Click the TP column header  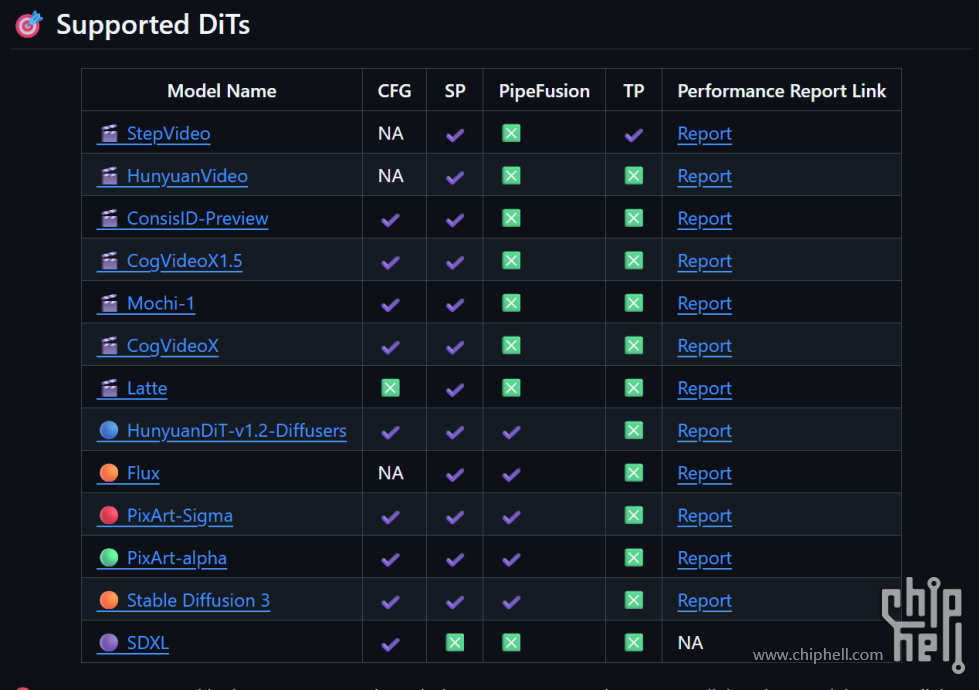coord(634,91)
